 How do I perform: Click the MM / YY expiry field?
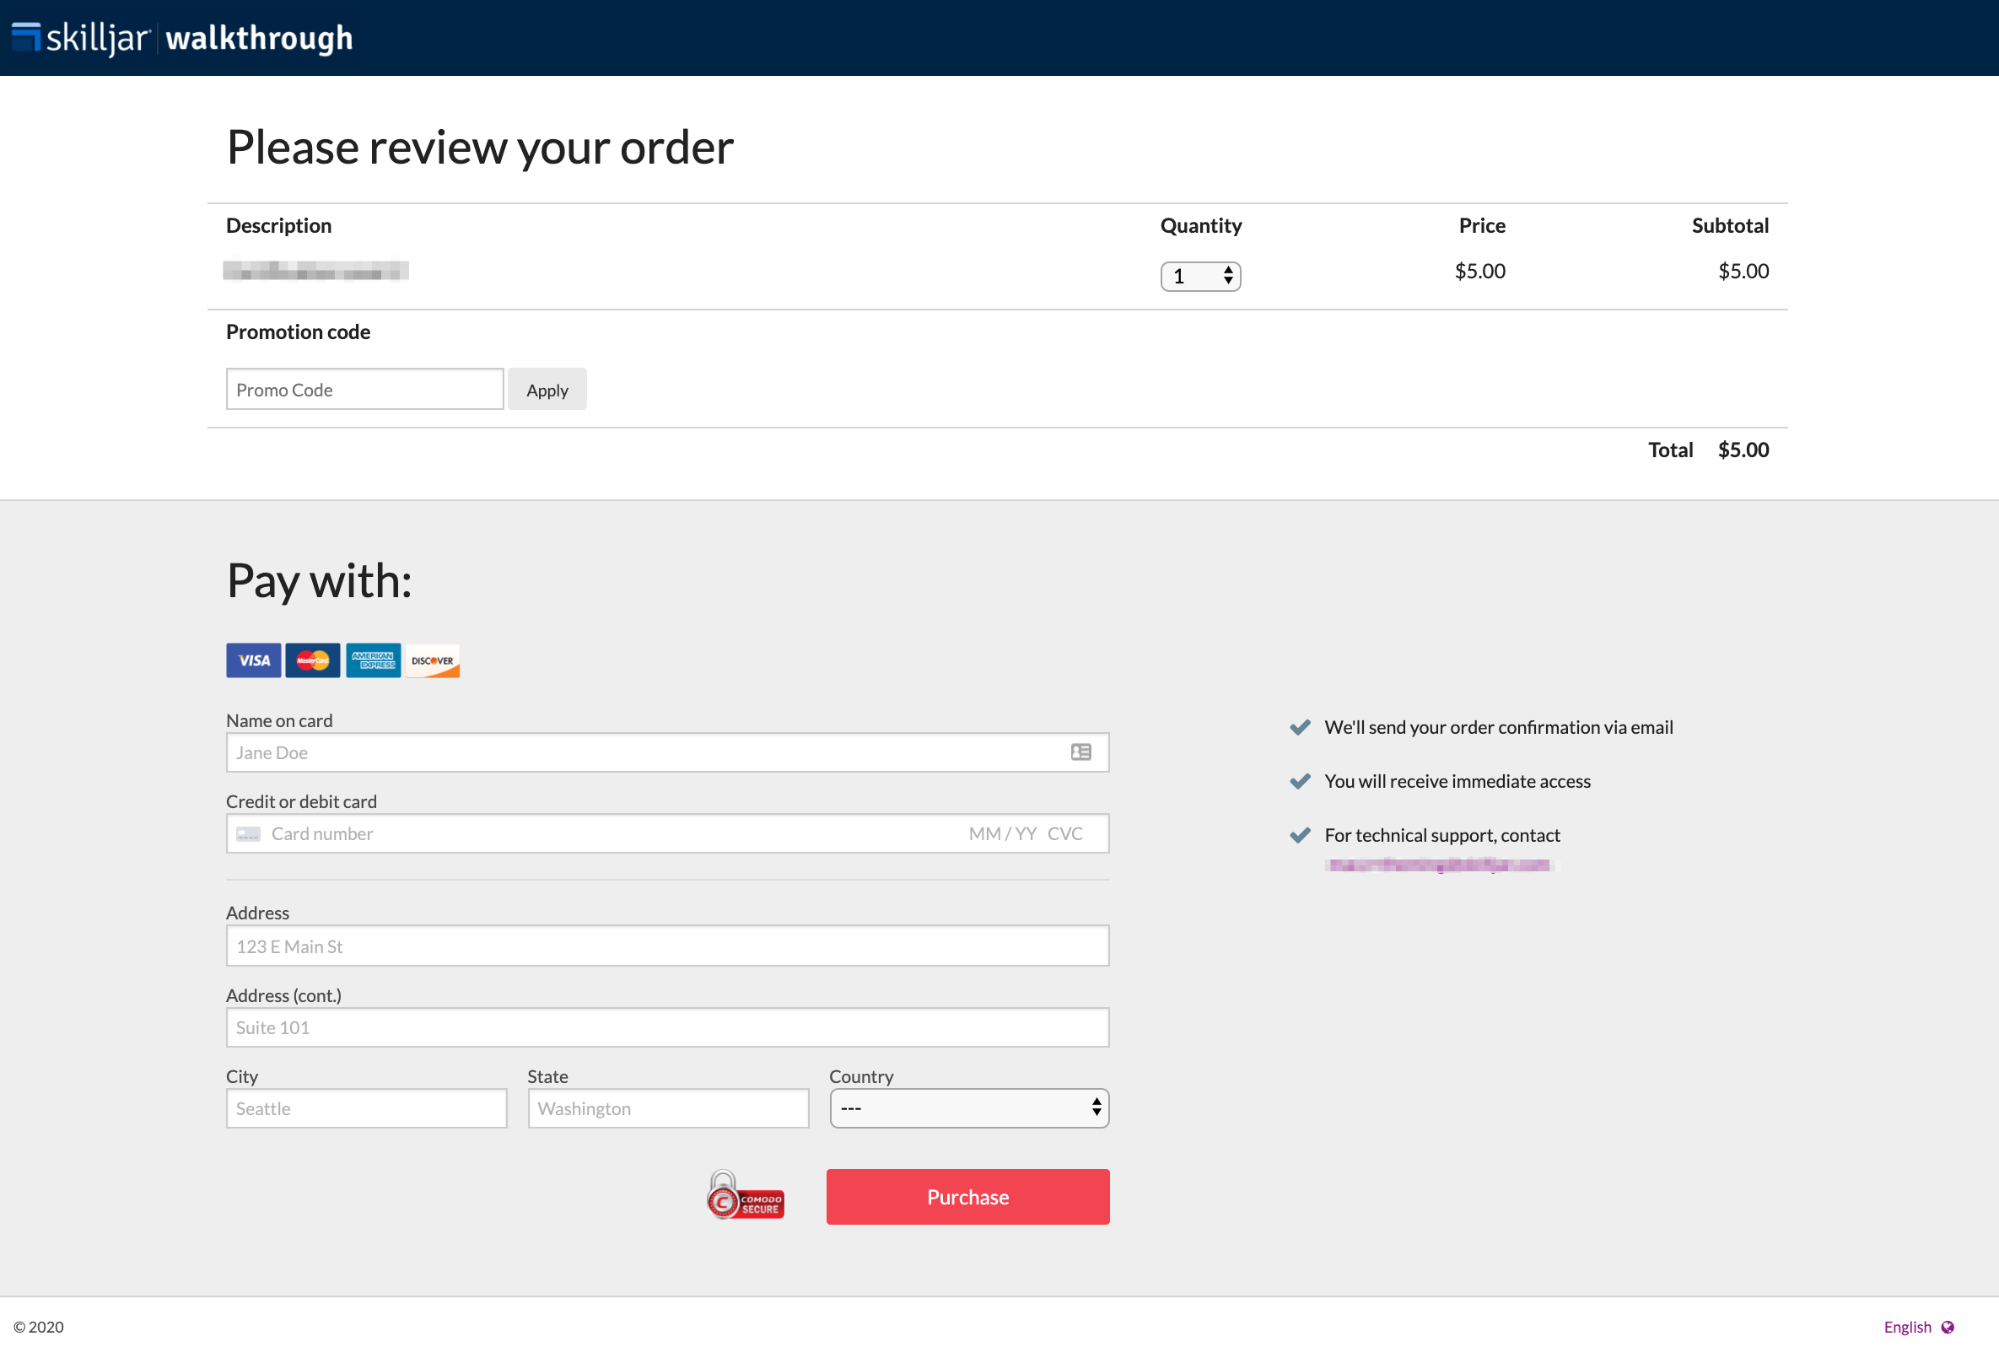coord(1002,834)
